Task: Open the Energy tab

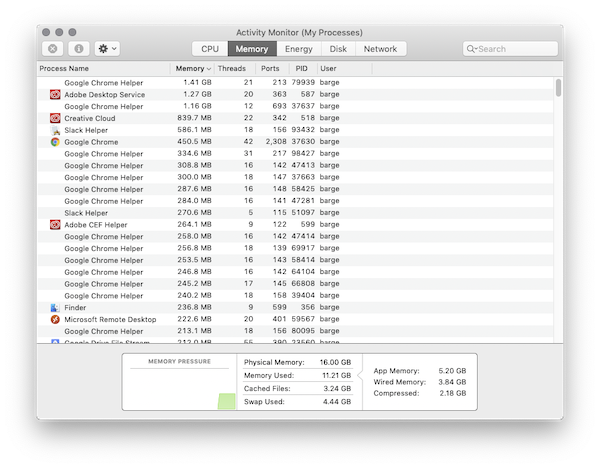Action: point(298,49)
